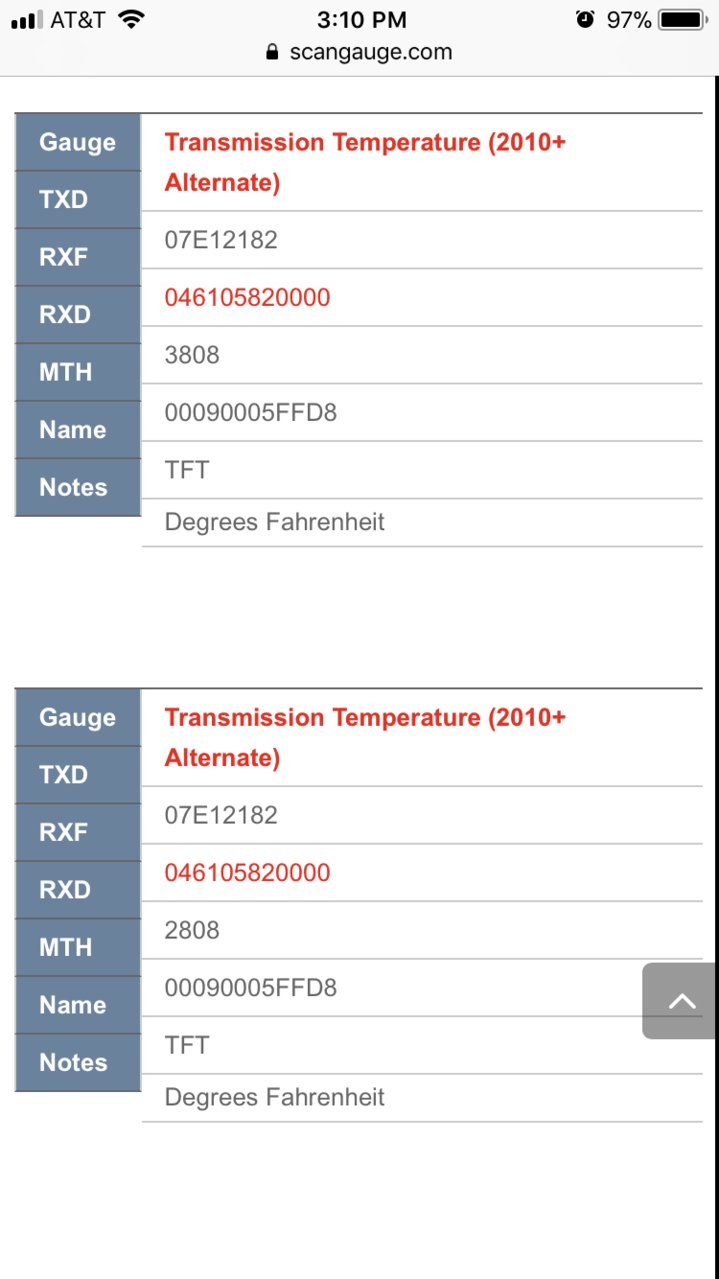
Task: Tap the Wi-Fi signal icon
Action: click(130, 19)
